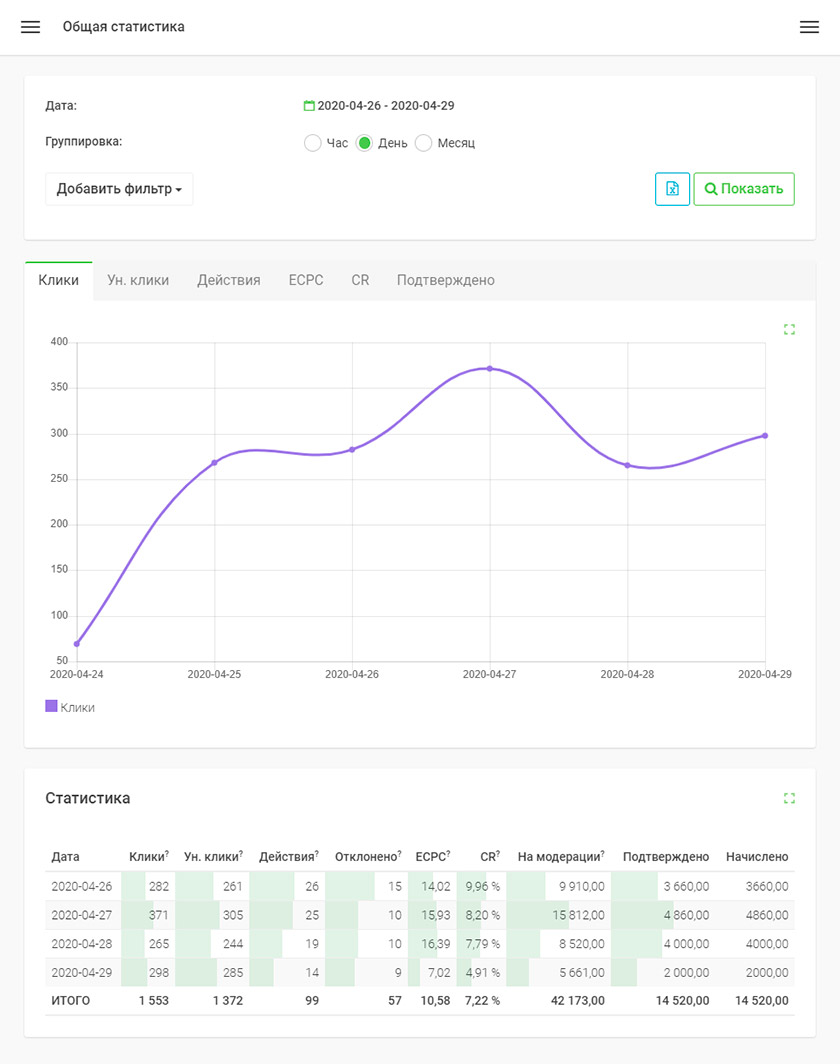Click the calendar icon beside the date range
Image resolution: width=840 pixels, height=1064 pixels.
309,106
